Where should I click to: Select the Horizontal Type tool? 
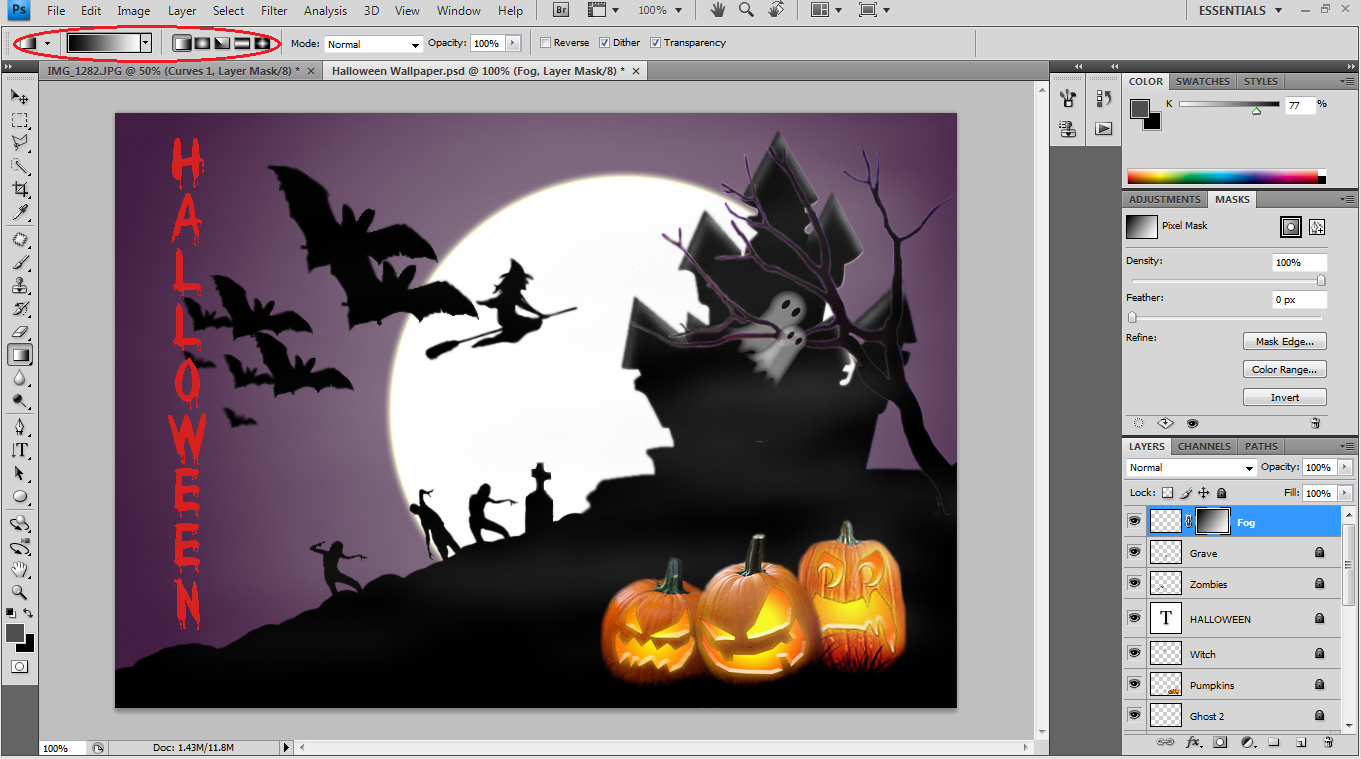(20, 450)
